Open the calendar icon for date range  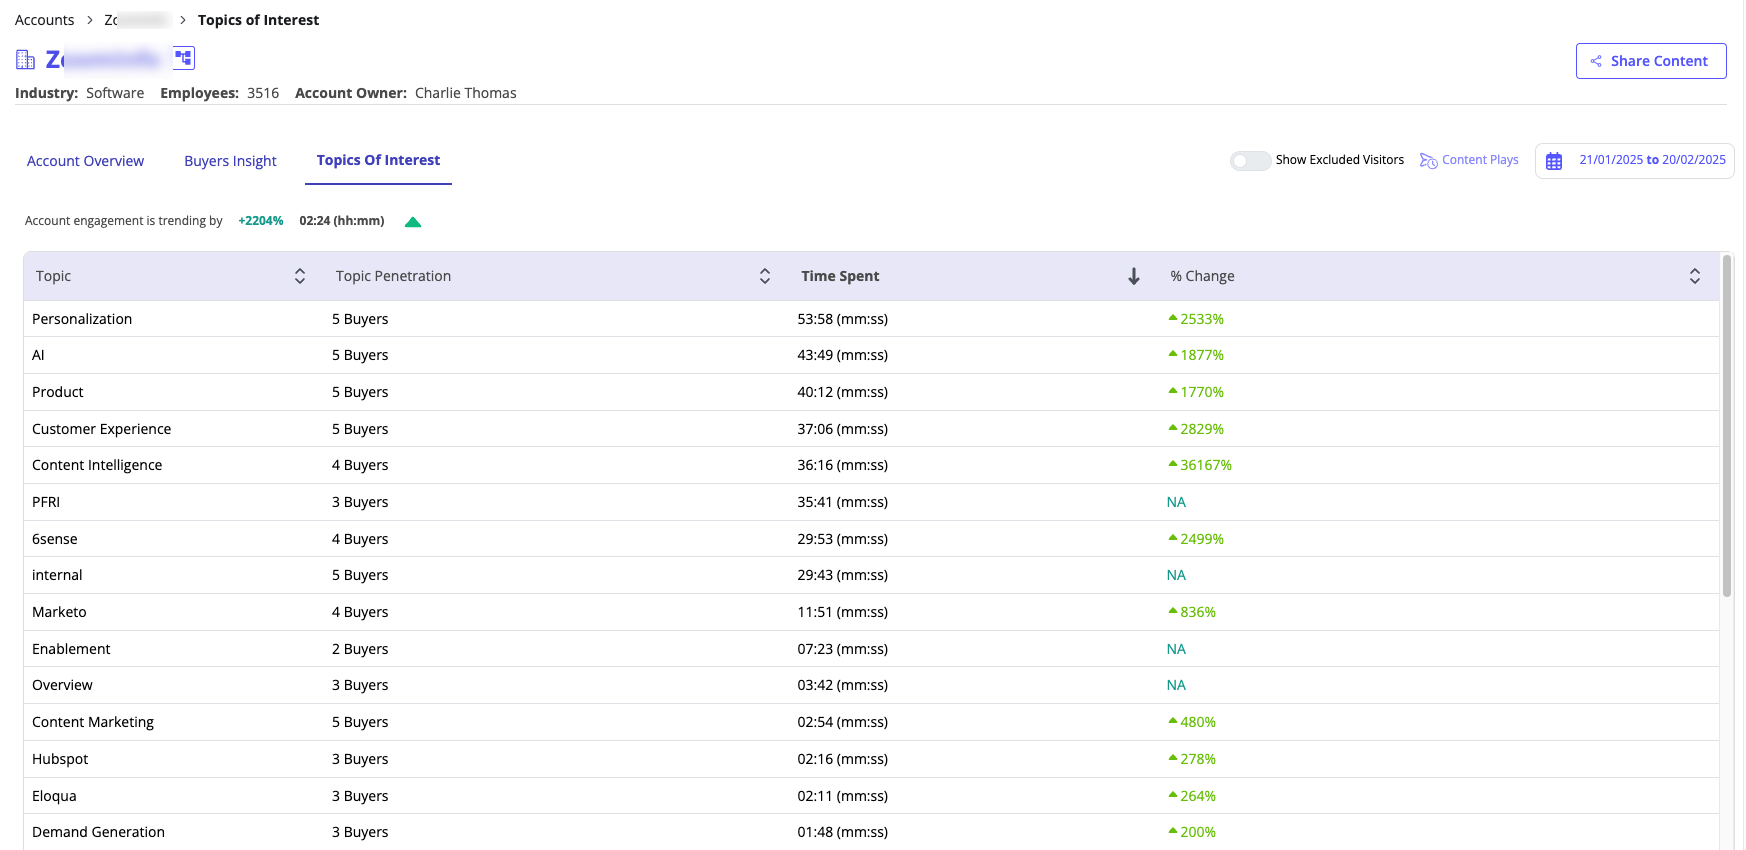coord(1554,161)
